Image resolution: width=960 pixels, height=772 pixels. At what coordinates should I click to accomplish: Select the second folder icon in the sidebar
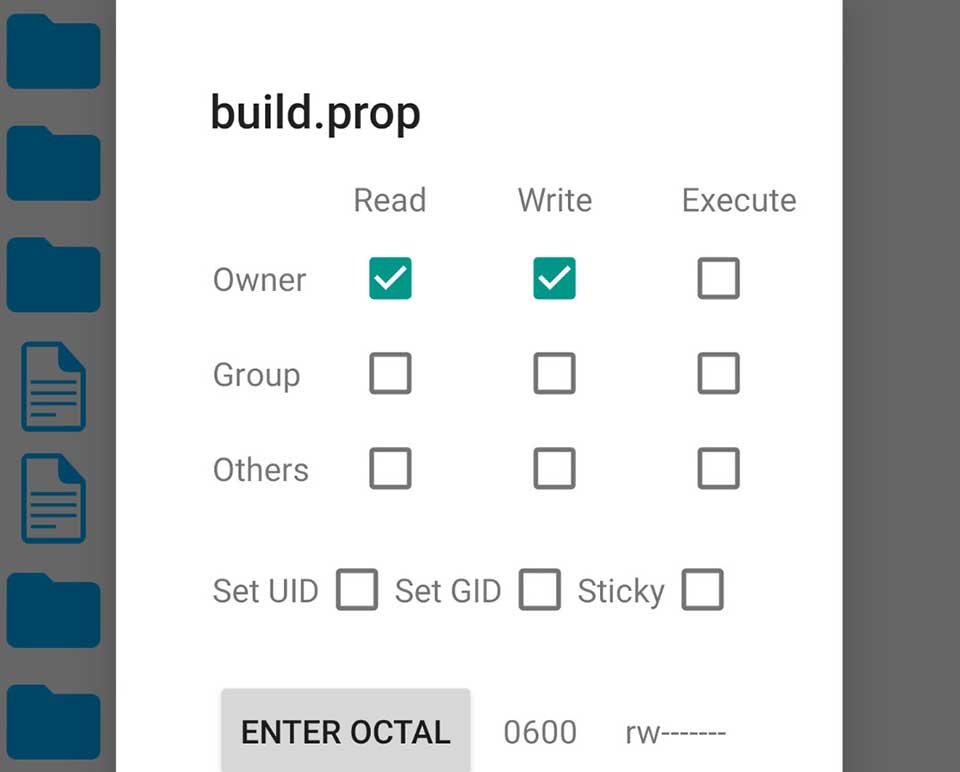click(54, 164)
